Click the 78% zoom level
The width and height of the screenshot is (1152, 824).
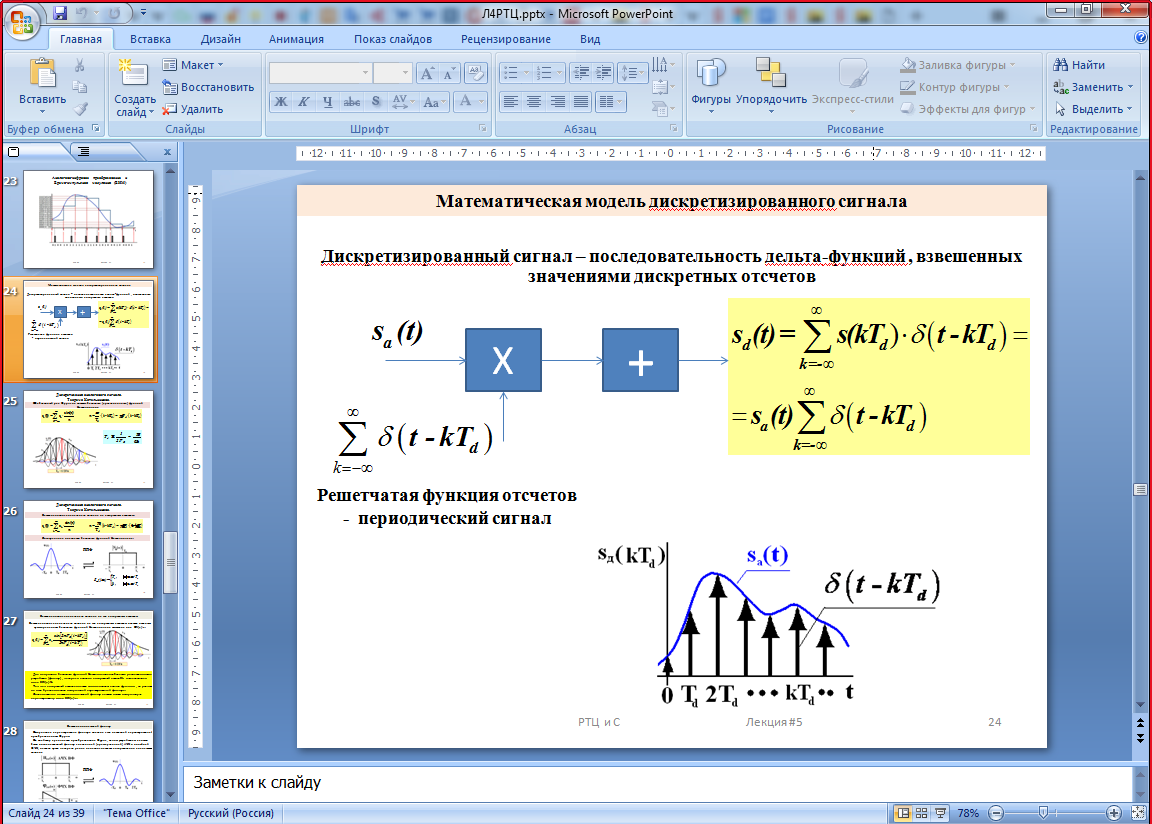pyautogui.click(x=968, y=813)
